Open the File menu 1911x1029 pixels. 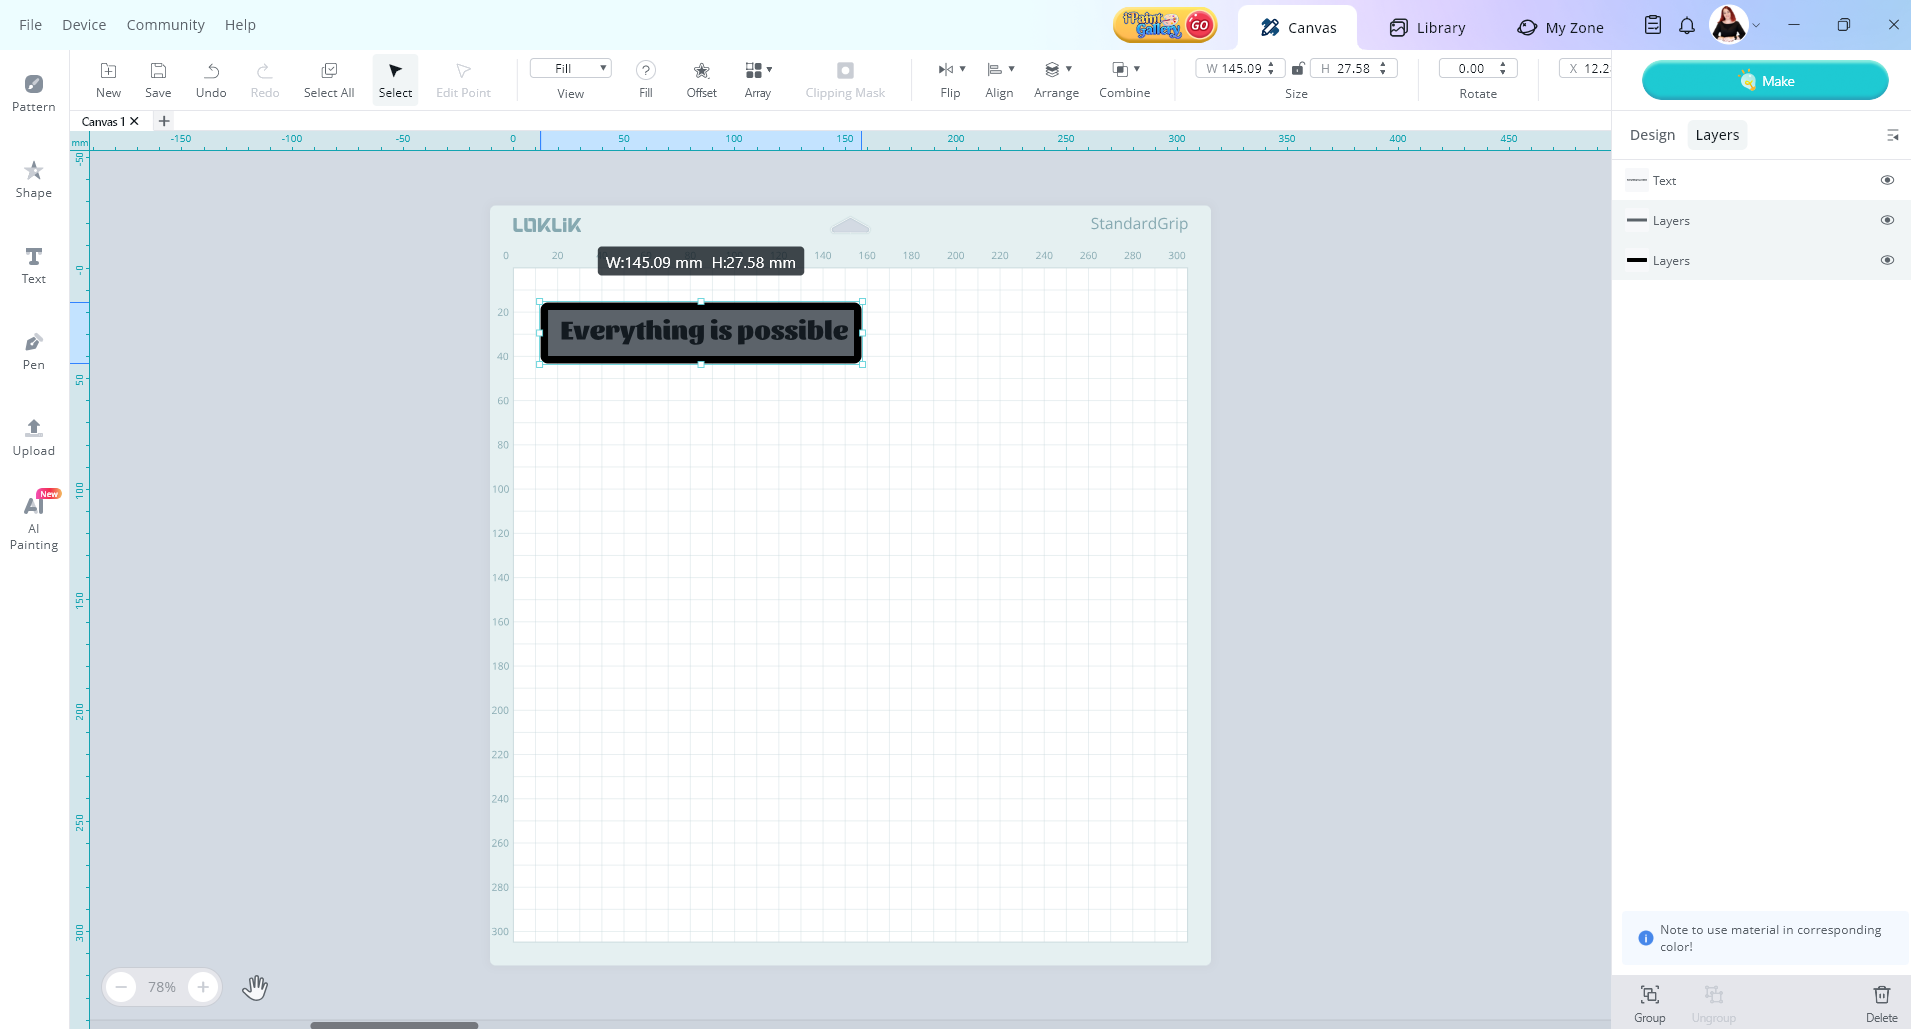tap(31, 25)
